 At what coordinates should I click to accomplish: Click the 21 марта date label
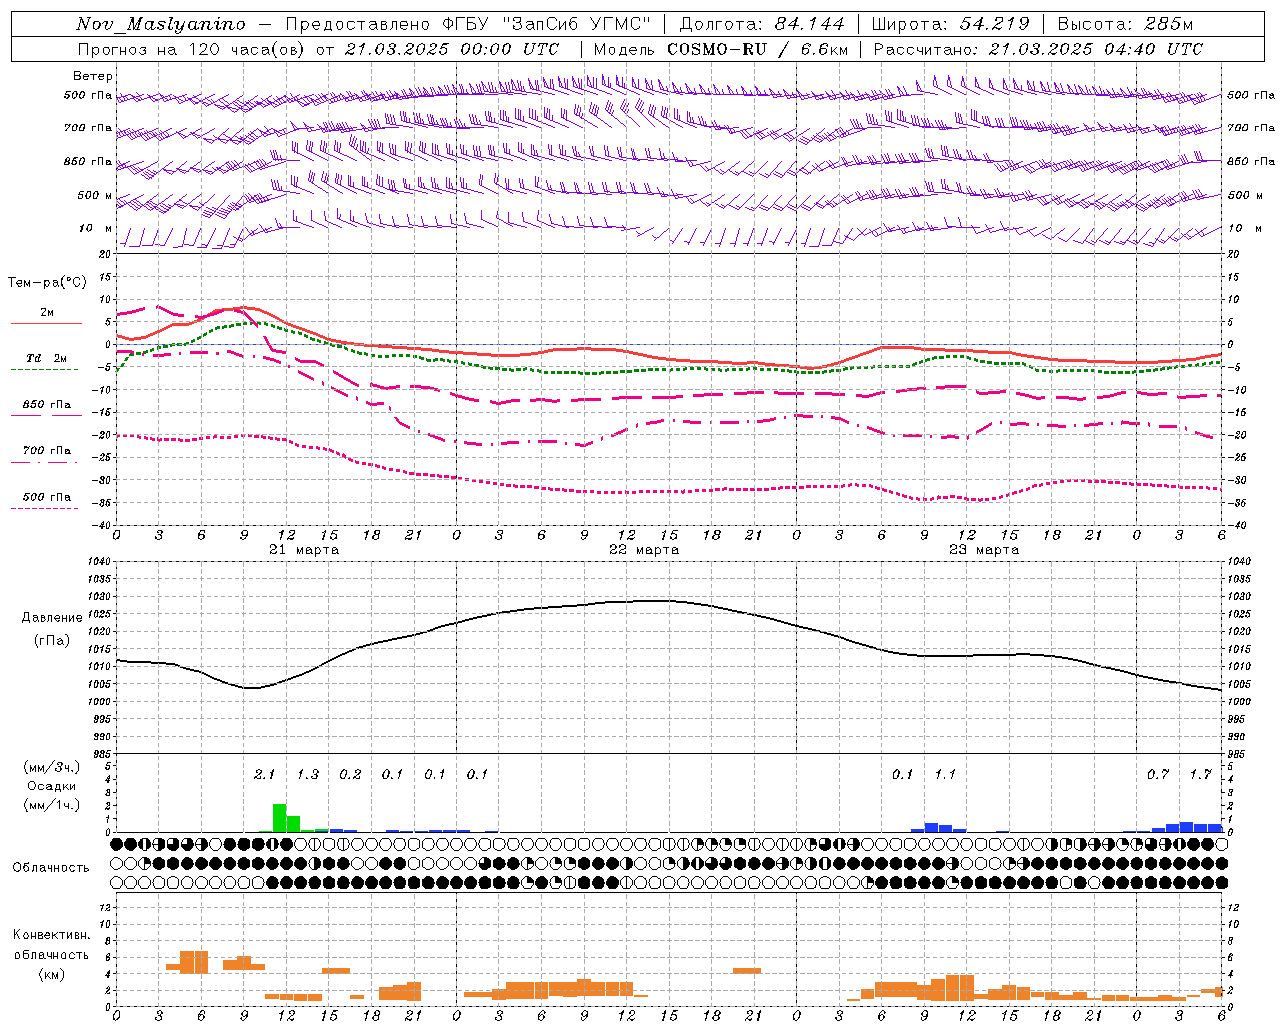tap(304, 550)
